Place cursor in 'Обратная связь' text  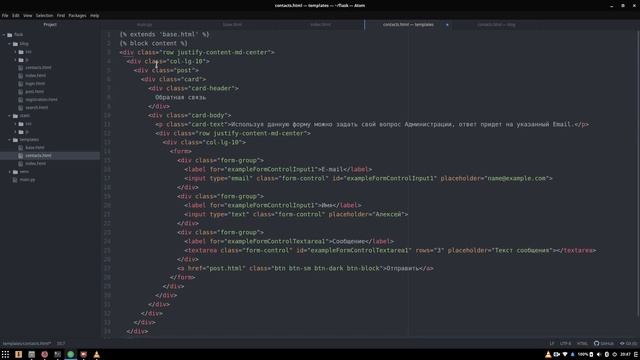pos(180,98)
